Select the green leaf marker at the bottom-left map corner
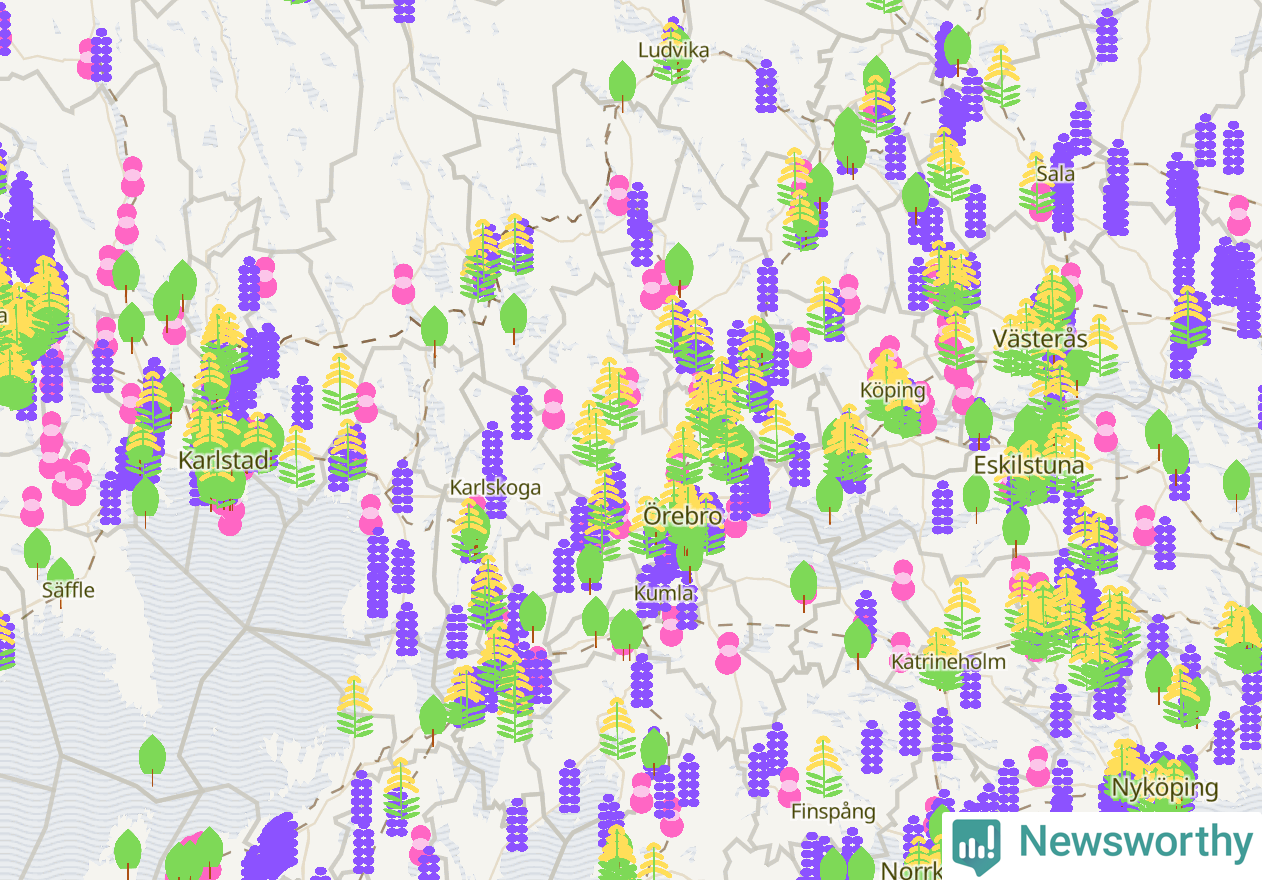The height and width of the screenshot is (880, 1262). click(128, 855)
